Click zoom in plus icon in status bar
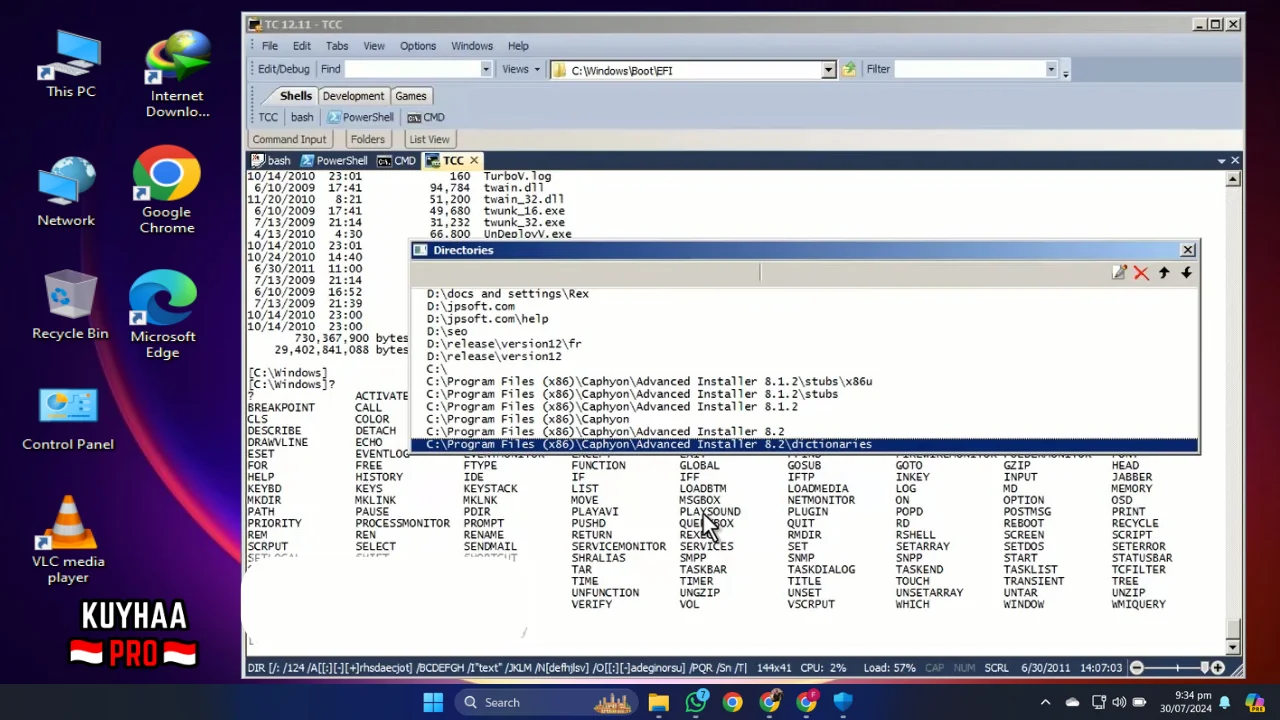 point(1217,667)
